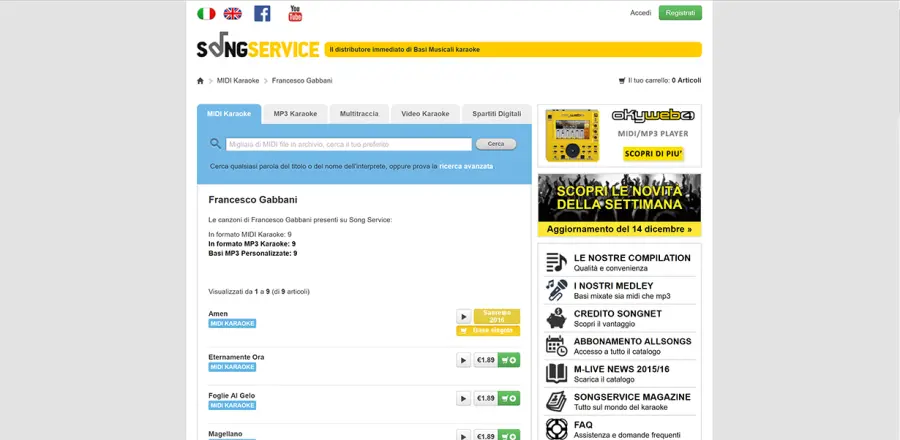
Task: Open ABBONAMENTO ALLSONGS heading
Action: (633, 341)
